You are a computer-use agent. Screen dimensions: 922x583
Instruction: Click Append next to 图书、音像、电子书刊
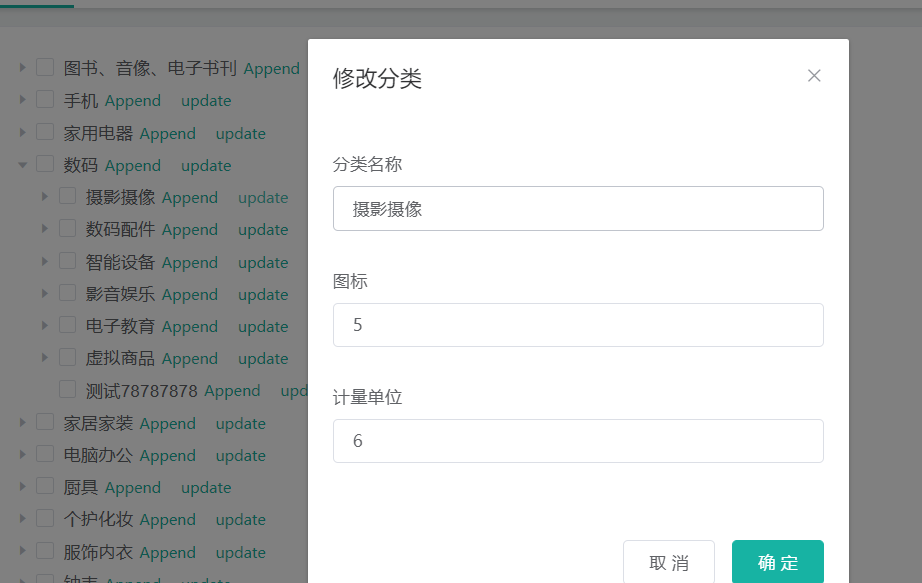click(272, 69)
